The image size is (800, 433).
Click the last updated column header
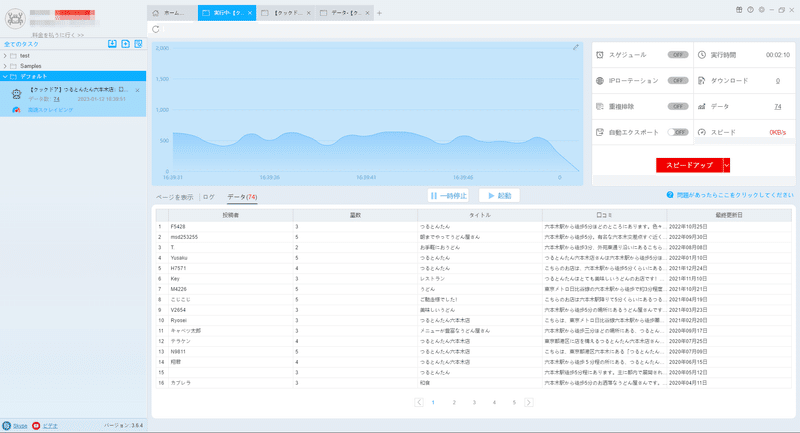pyautogui.click(x=729, y=215)
